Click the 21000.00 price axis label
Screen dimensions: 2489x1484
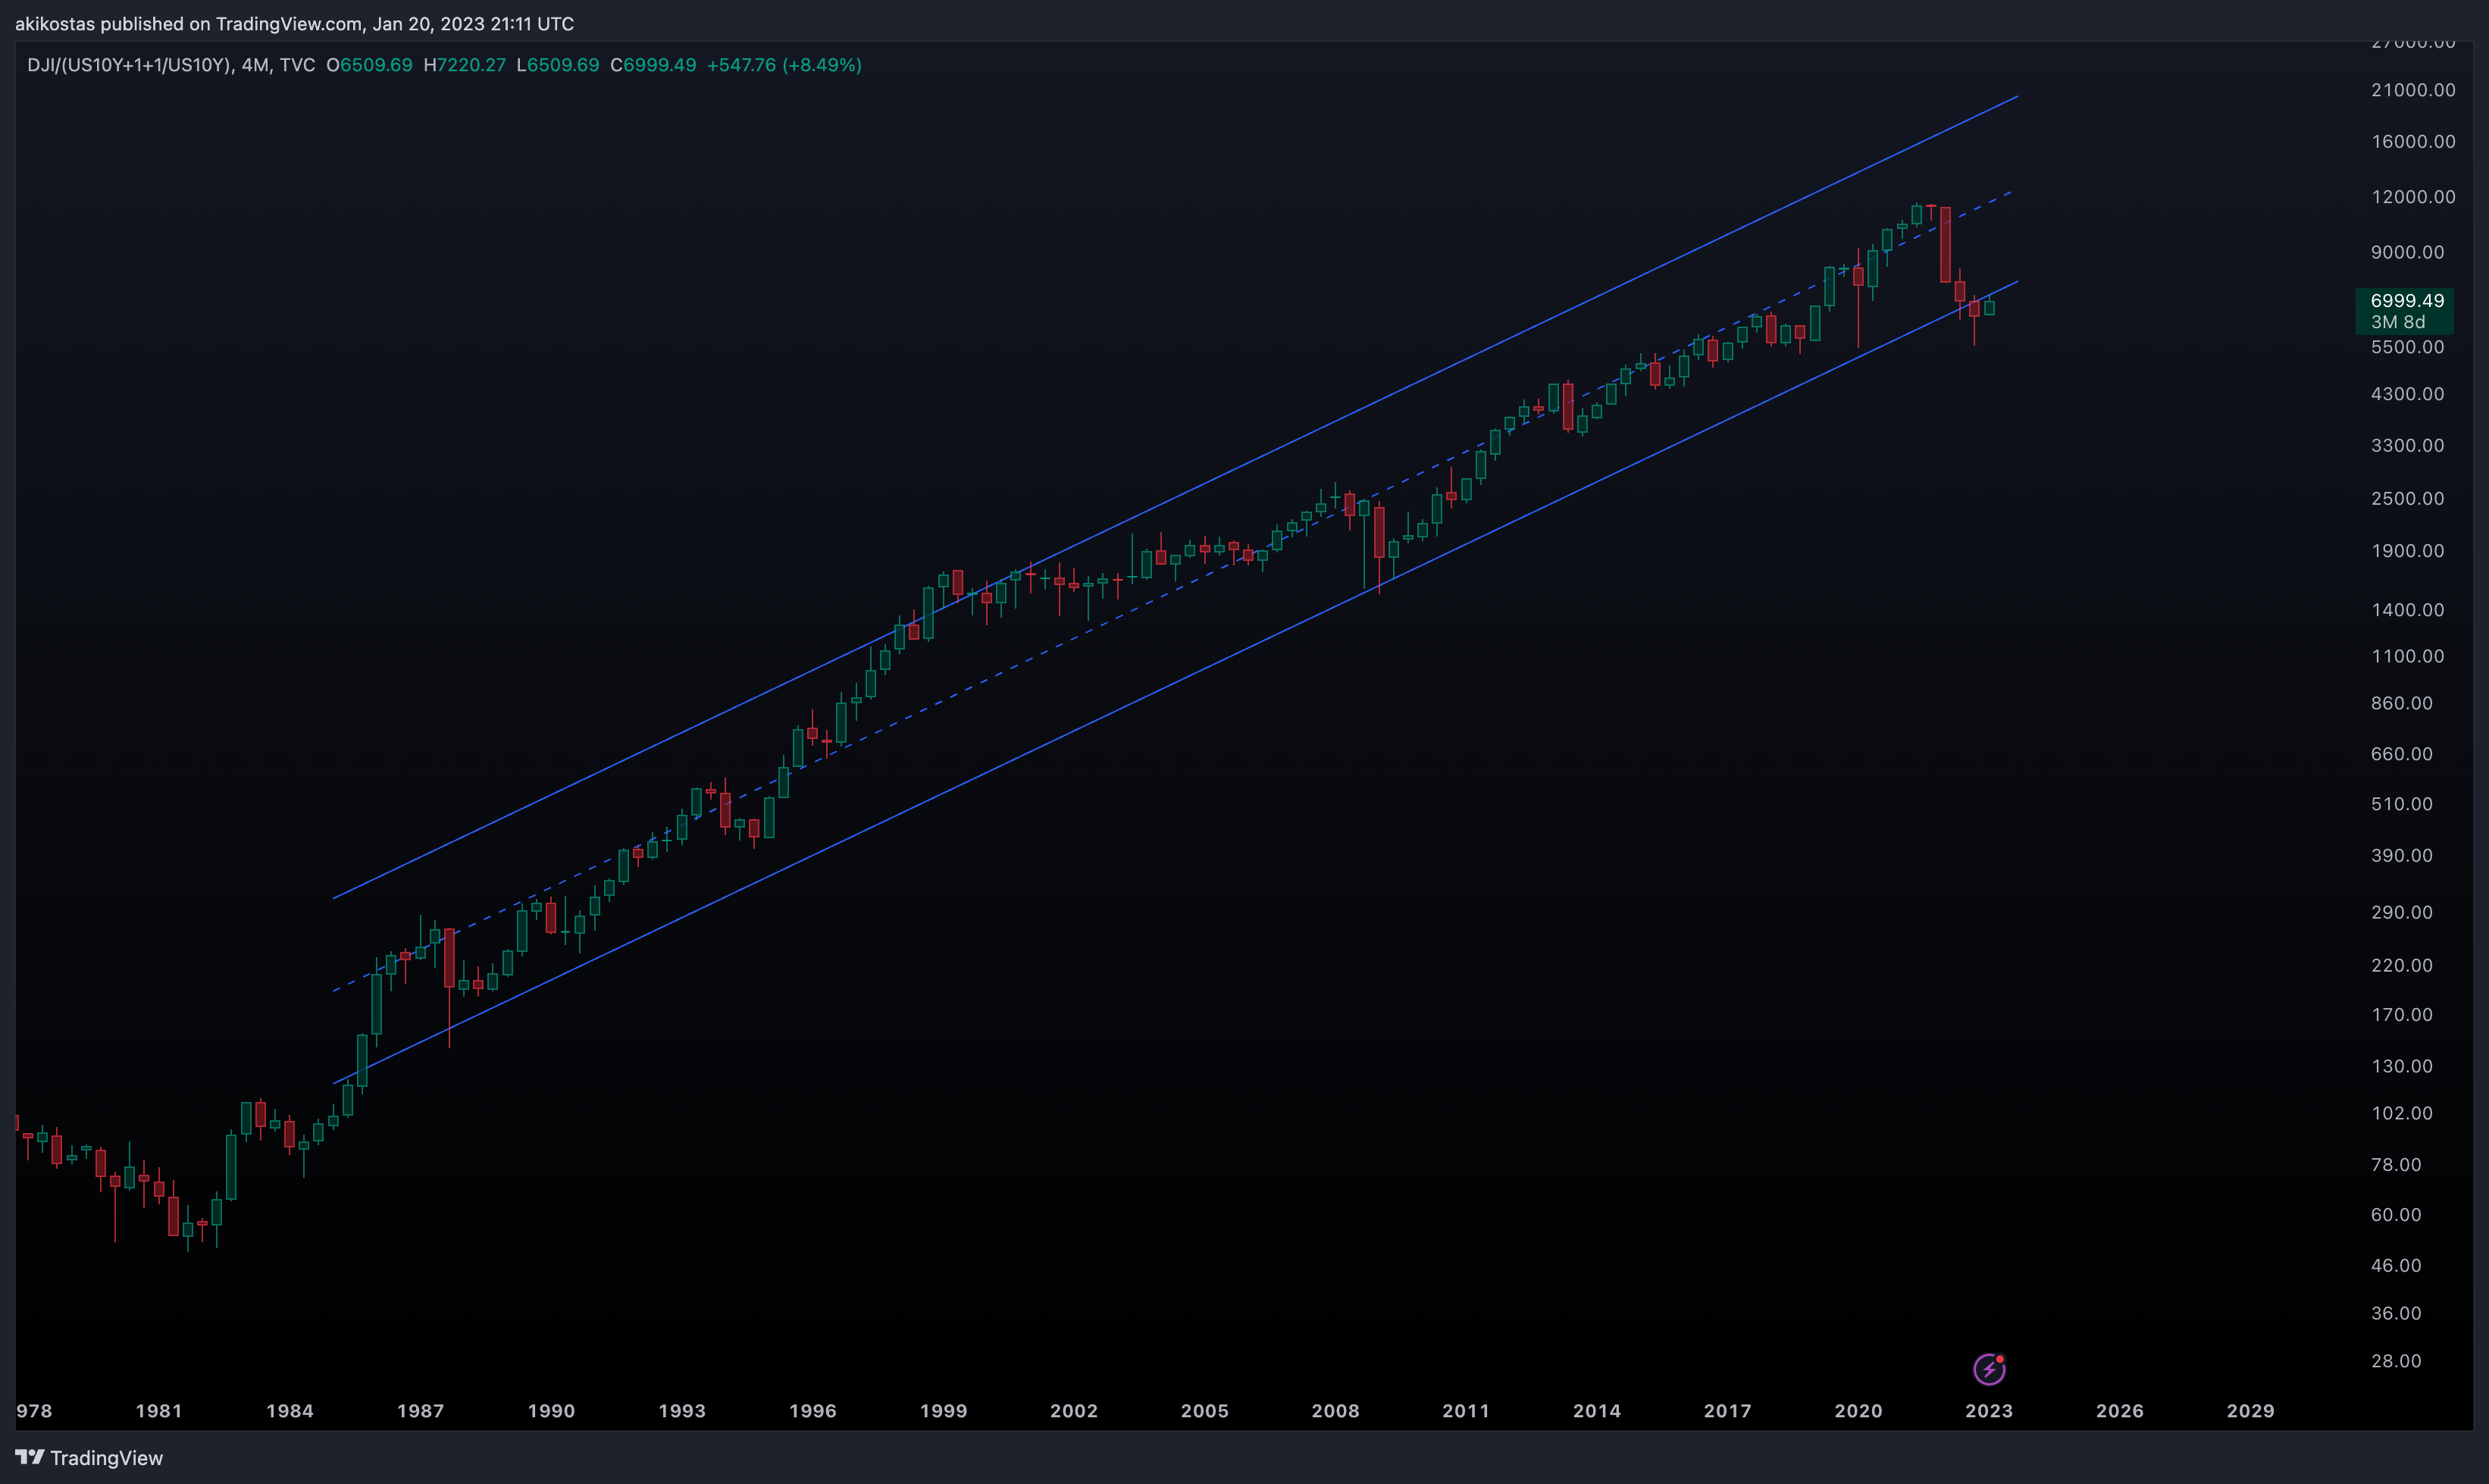[2413, 90]
